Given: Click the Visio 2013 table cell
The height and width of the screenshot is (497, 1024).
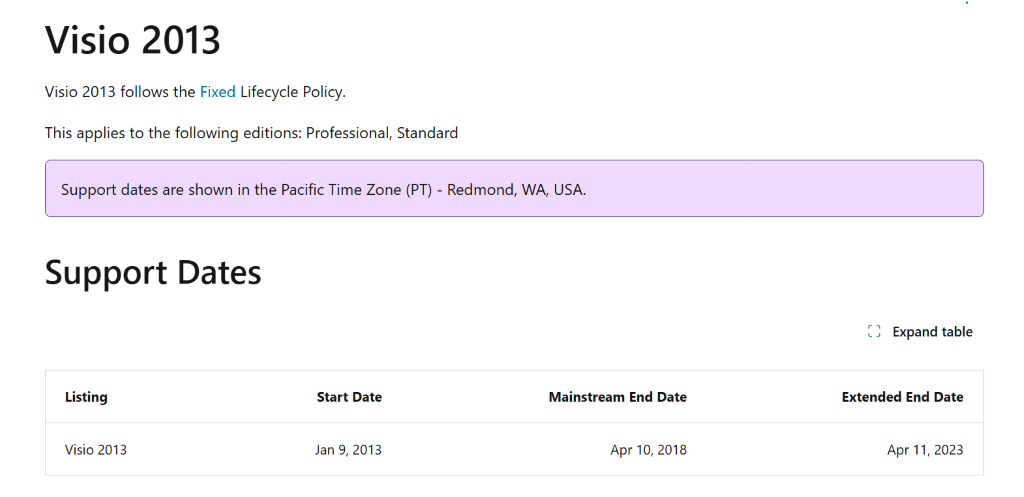Looking at the screenshot, I should point(96,450).
